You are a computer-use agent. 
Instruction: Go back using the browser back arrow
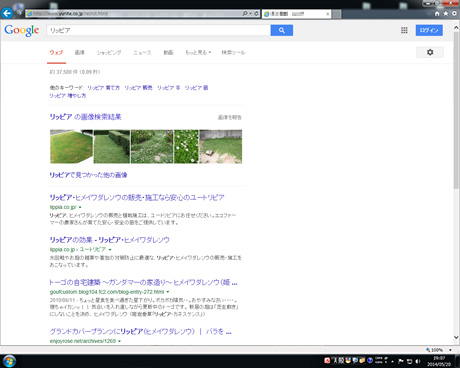(x=7, y=13)
